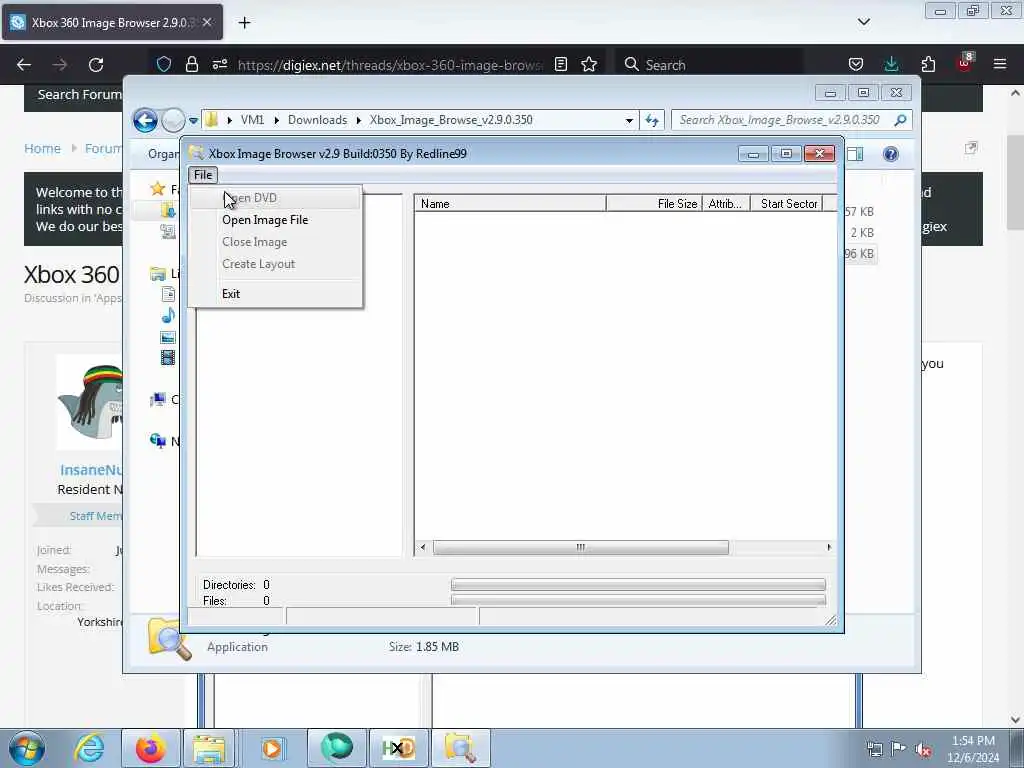Click the Firefox site padlock icon
This screenshot has width=1024, height=768.
click(x=191, y=65)
